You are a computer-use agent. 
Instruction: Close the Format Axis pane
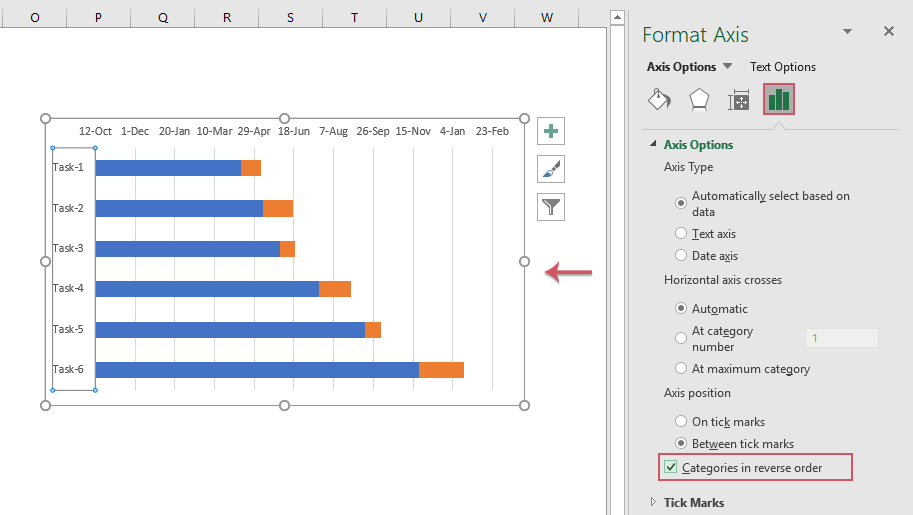coord(888,32)
